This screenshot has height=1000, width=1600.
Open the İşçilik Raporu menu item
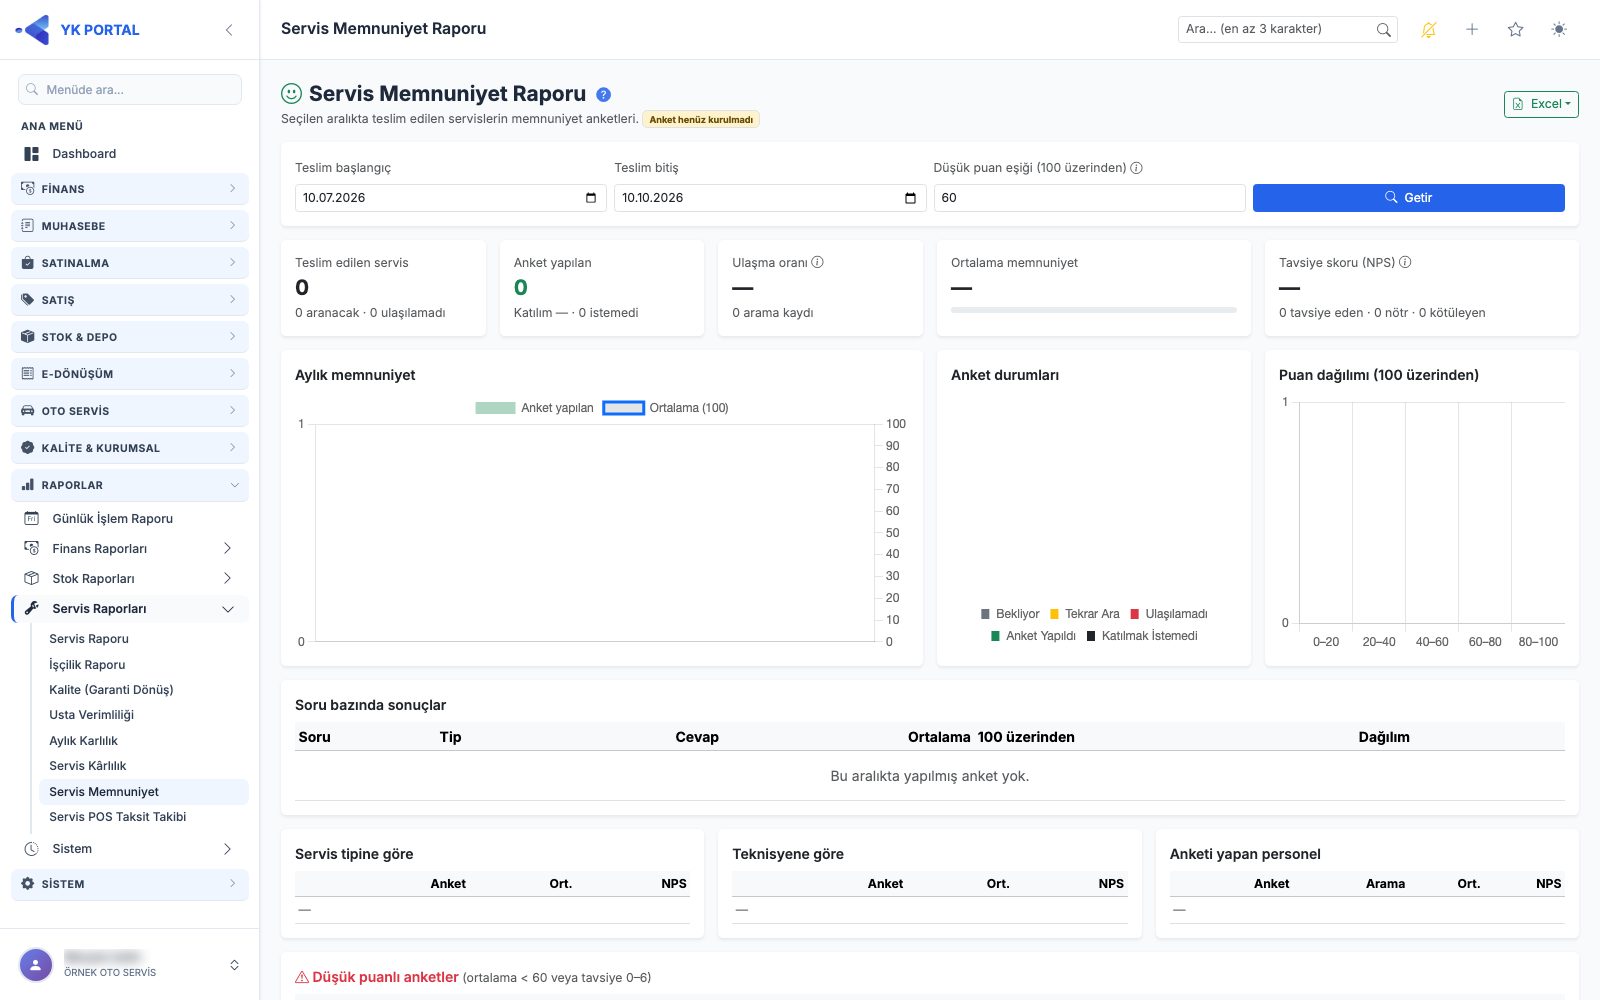click(87, 665)
